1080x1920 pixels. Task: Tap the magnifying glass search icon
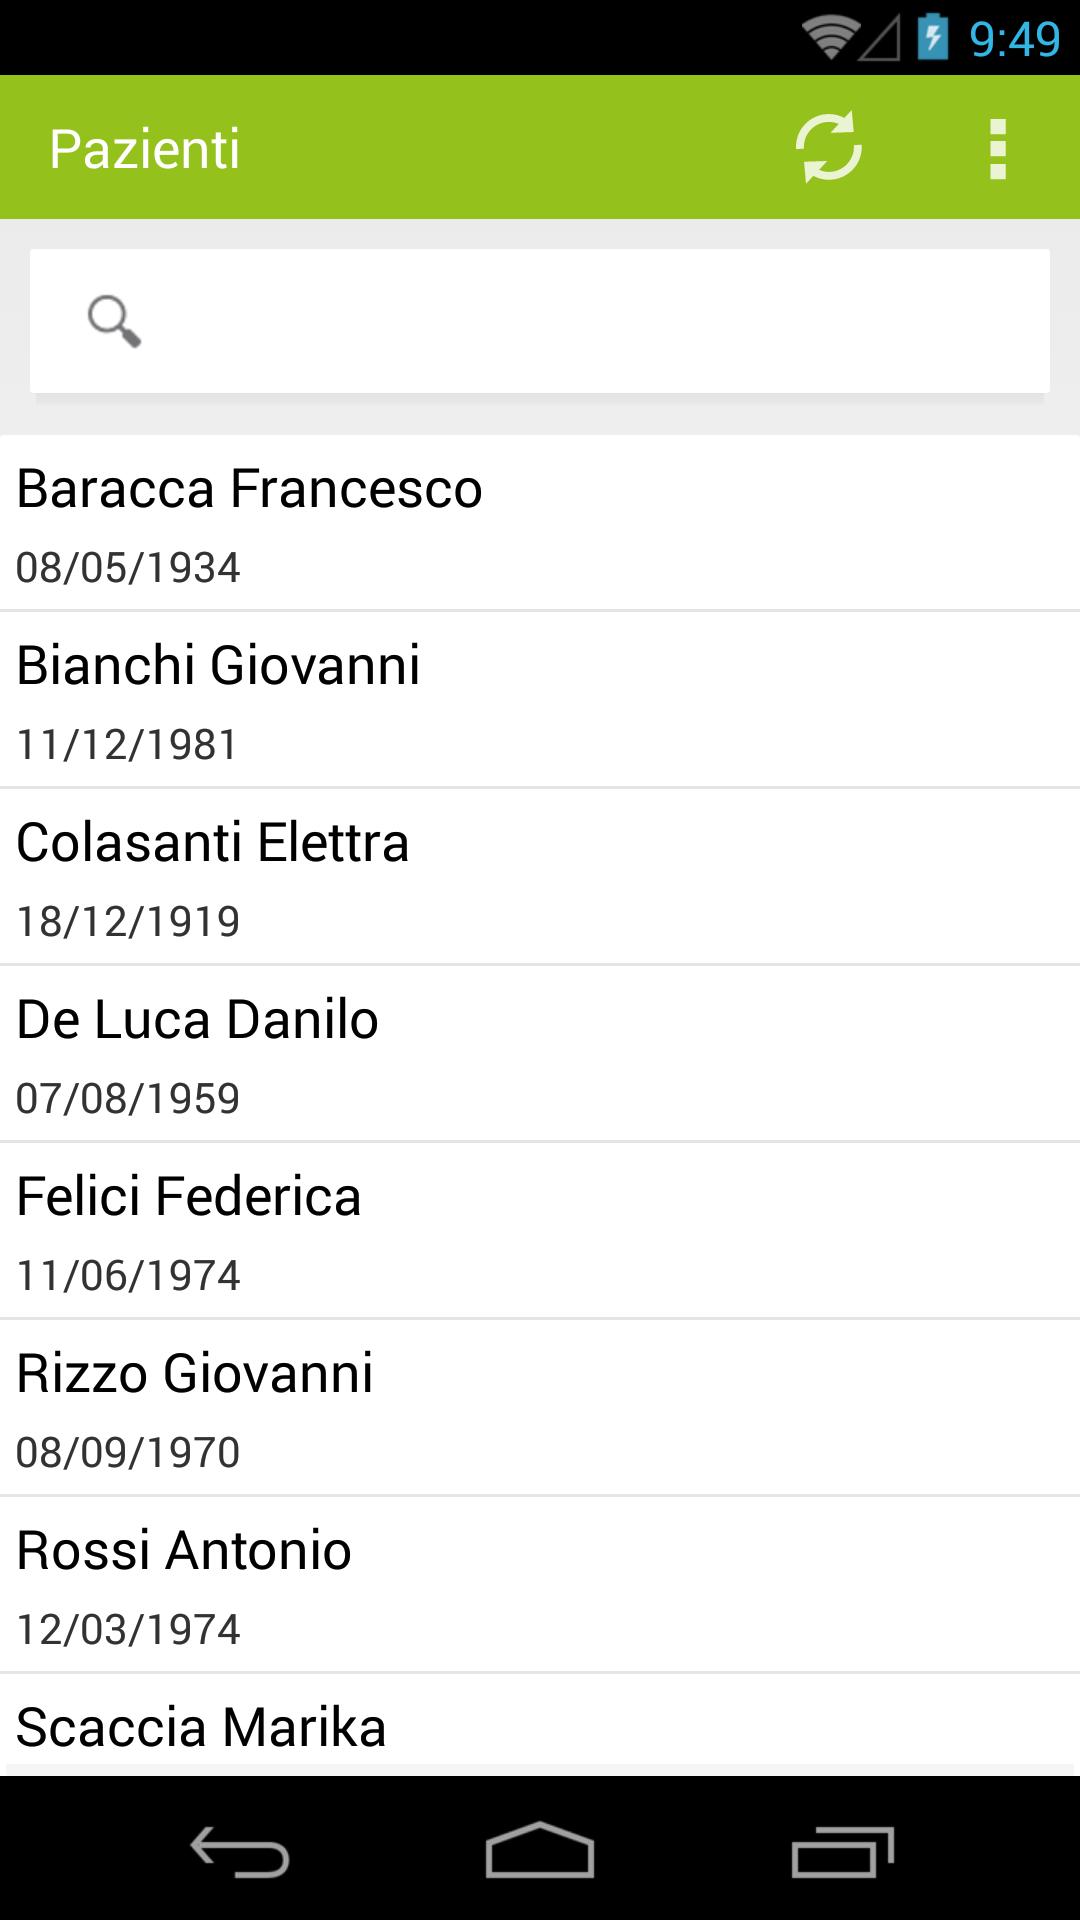114,321
